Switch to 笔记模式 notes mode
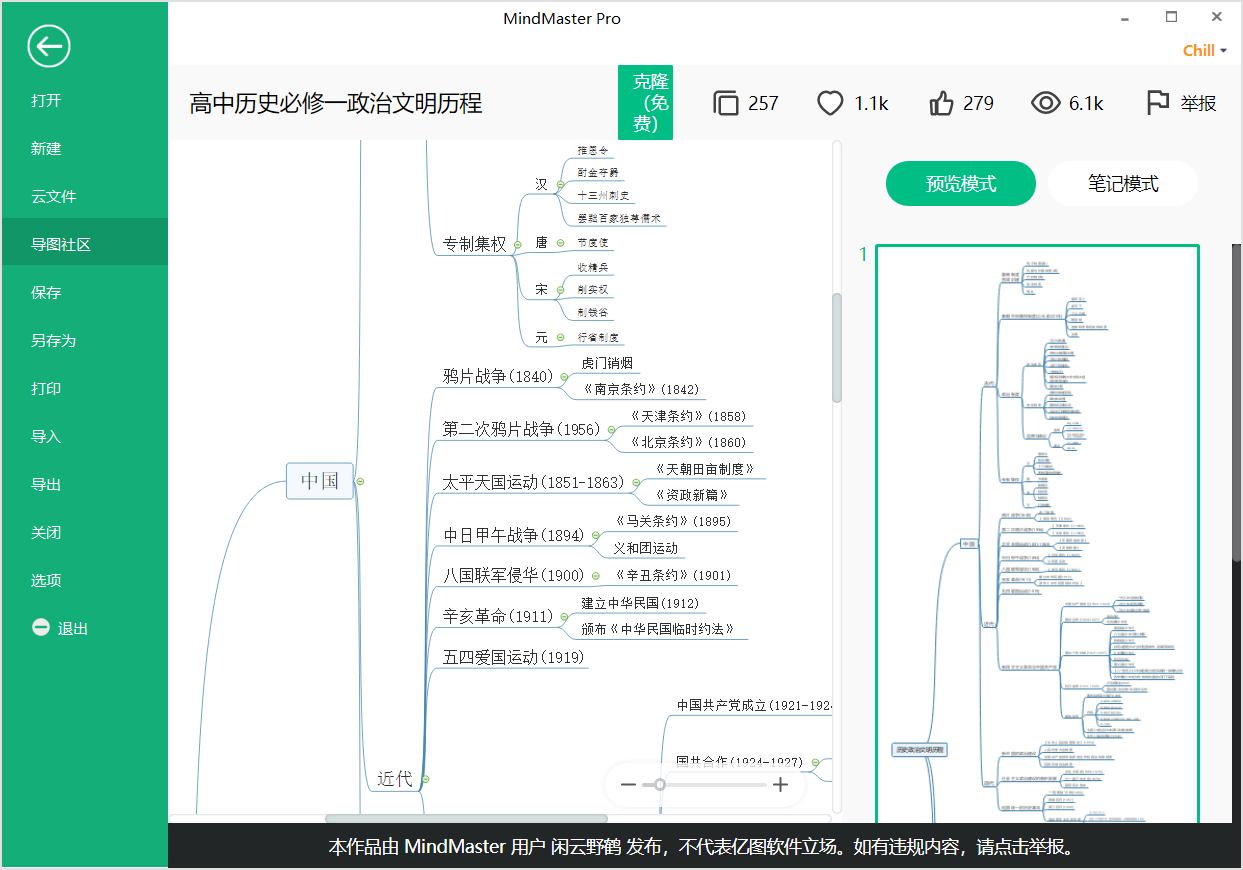The height and width of the screenshot is (870, 1243). tap(1123, 184)
